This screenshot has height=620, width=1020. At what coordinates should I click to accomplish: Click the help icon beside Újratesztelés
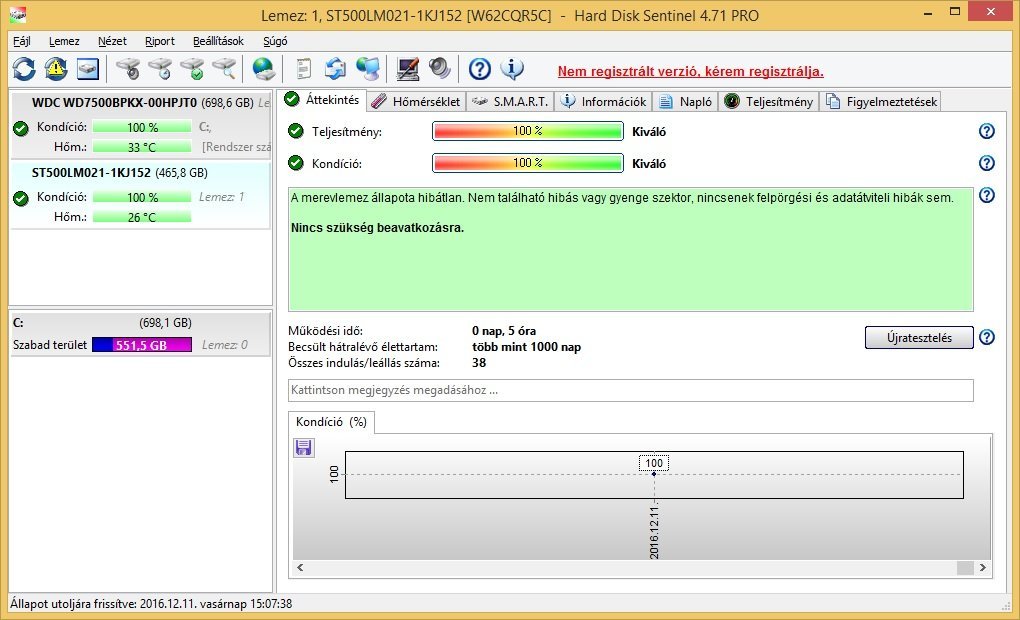tap(987, 337)
